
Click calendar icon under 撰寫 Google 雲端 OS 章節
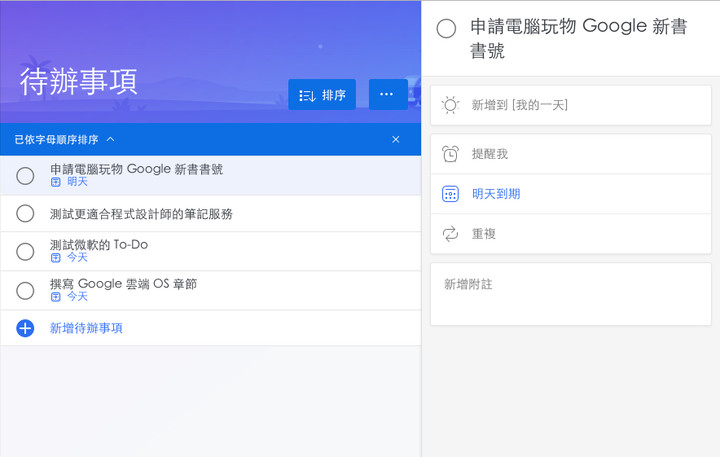(56, 297)
